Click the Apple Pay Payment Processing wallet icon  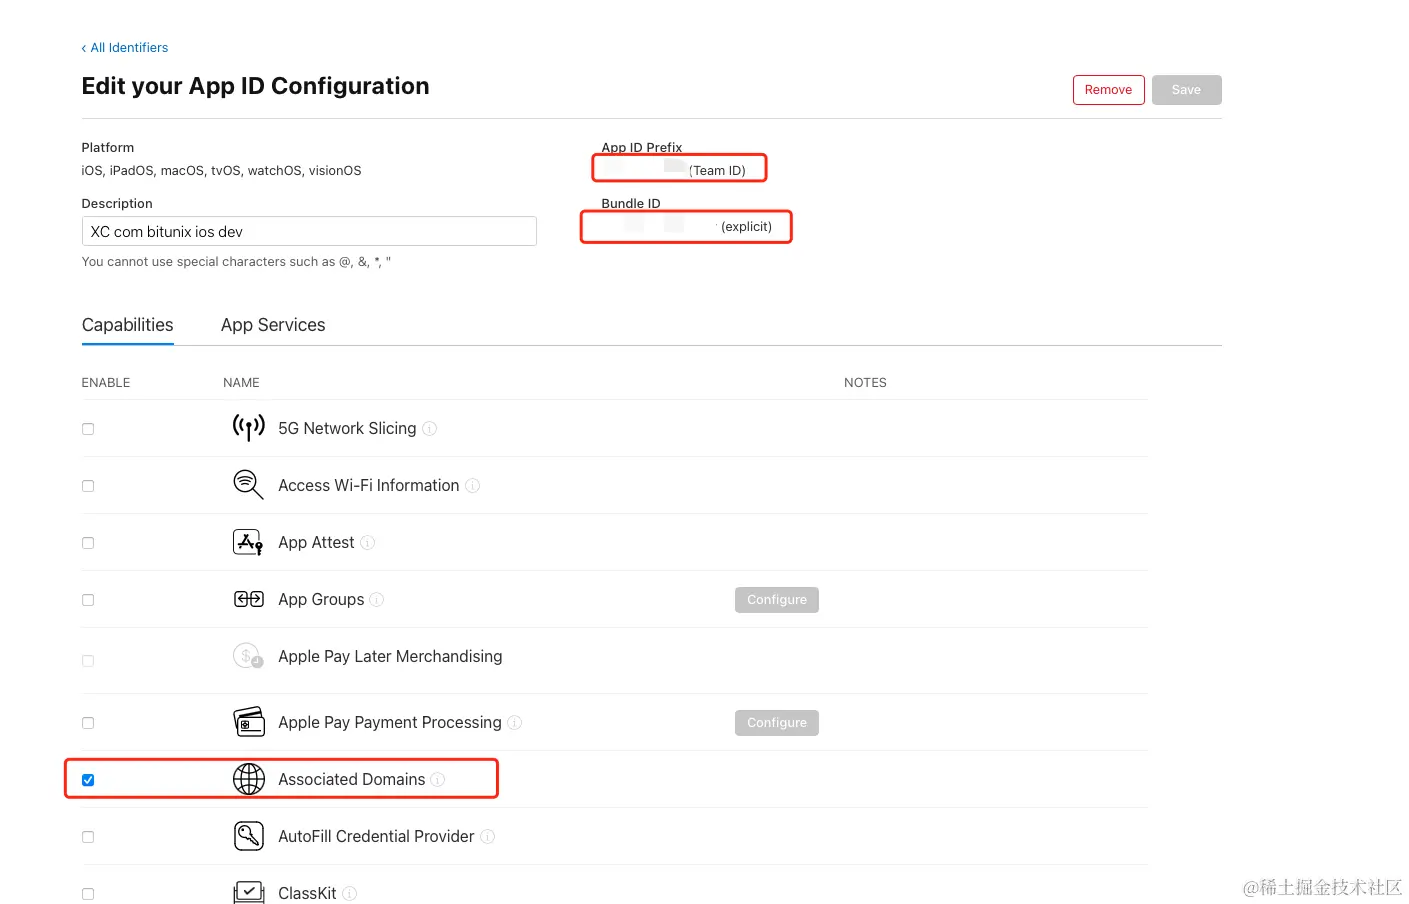pyautogui.click(x=248, y=721)
